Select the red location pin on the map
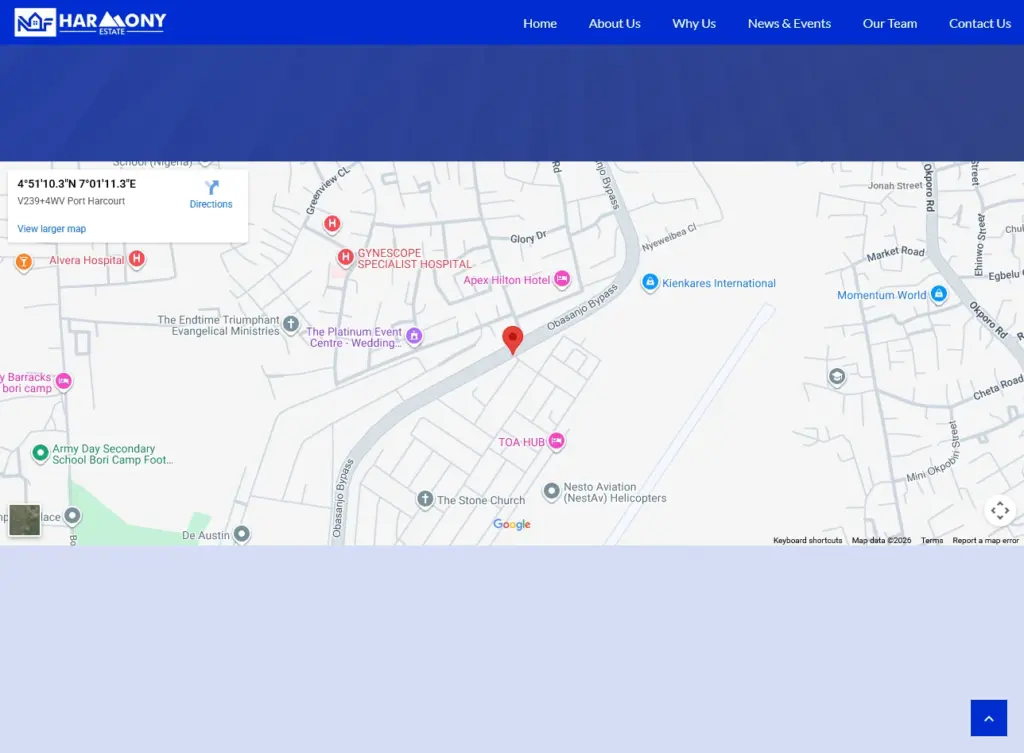1024x753 pixels. coord(513,339)
